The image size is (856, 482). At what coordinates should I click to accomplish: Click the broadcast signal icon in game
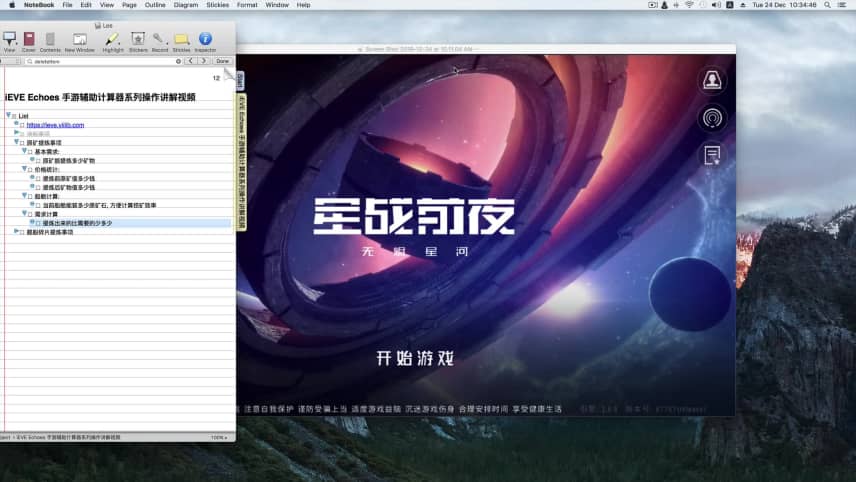coord(712,117)
